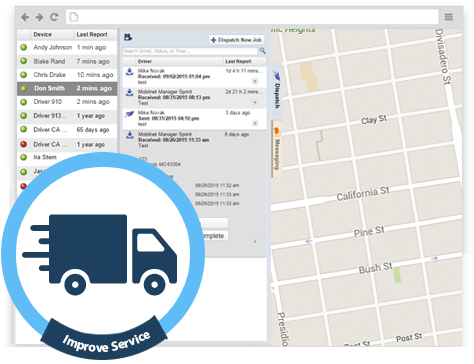Click the red status dot beside Driver CA
Viewport: 474px width, 364px height.
(24, 144)
